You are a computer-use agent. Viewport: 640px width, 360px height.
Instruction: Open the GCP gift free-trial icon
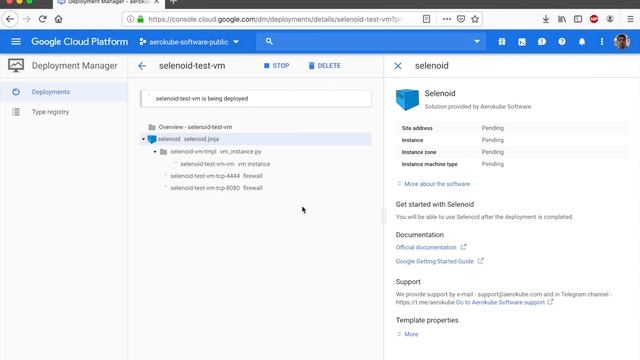[x=502, y=42]
